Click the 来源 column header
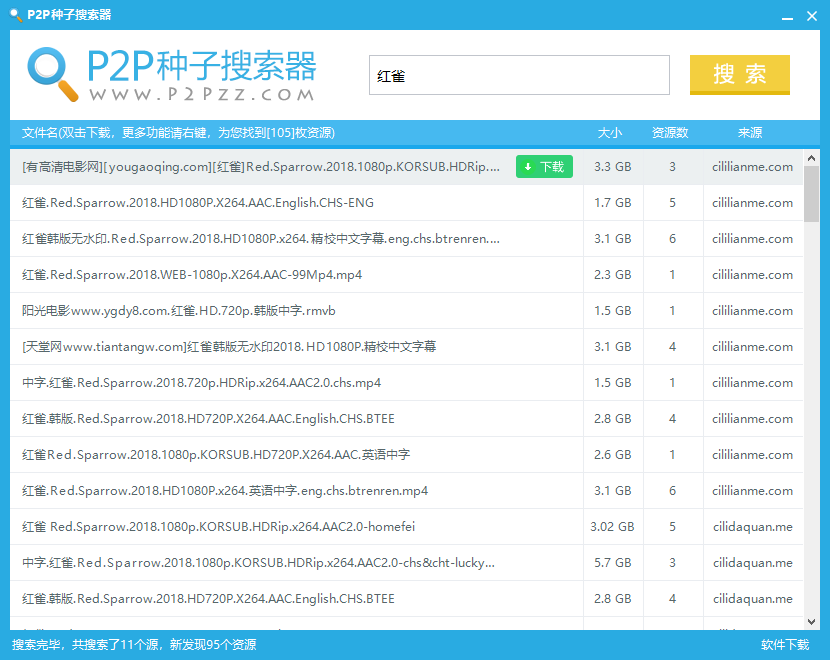Viewport: 830px width, 660px height. (750, 133)
